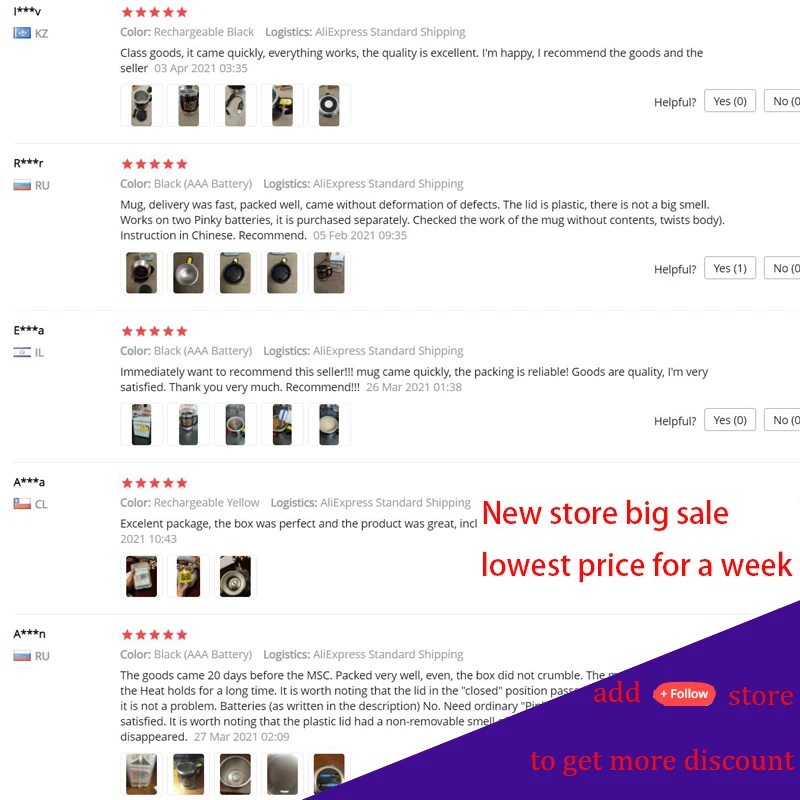Click the Russian flag under R***r
The image size is (800, 800).
(x=22, y=185)
